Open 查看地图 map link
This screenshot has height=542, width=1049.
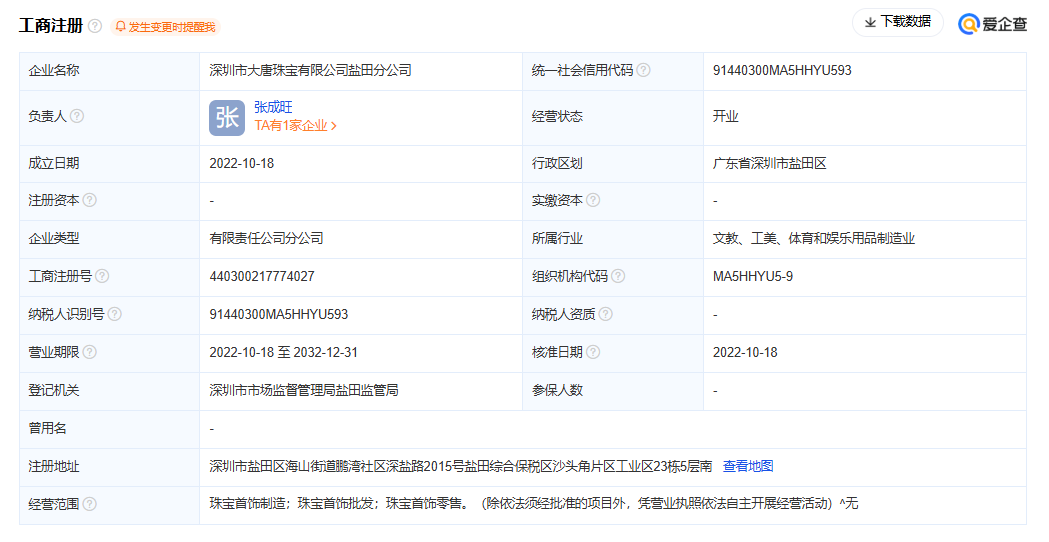748,466
